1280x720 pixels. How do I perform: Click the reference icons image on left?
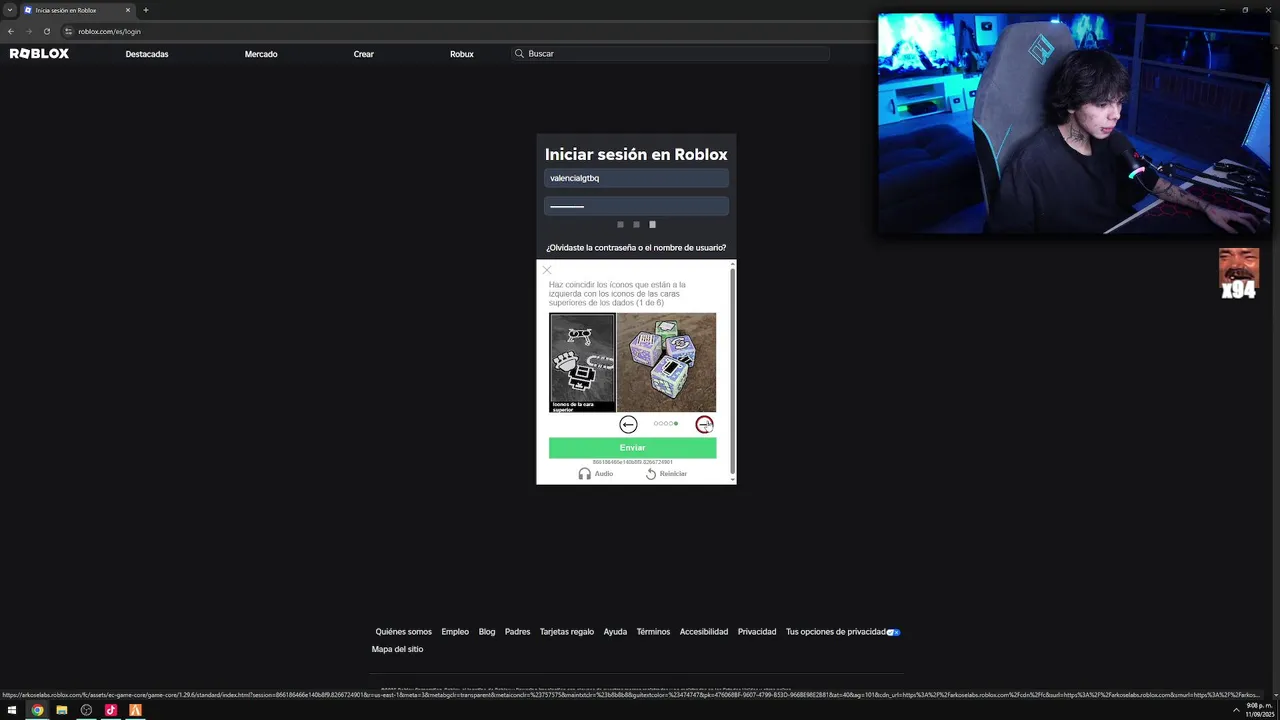click(582, 362)
